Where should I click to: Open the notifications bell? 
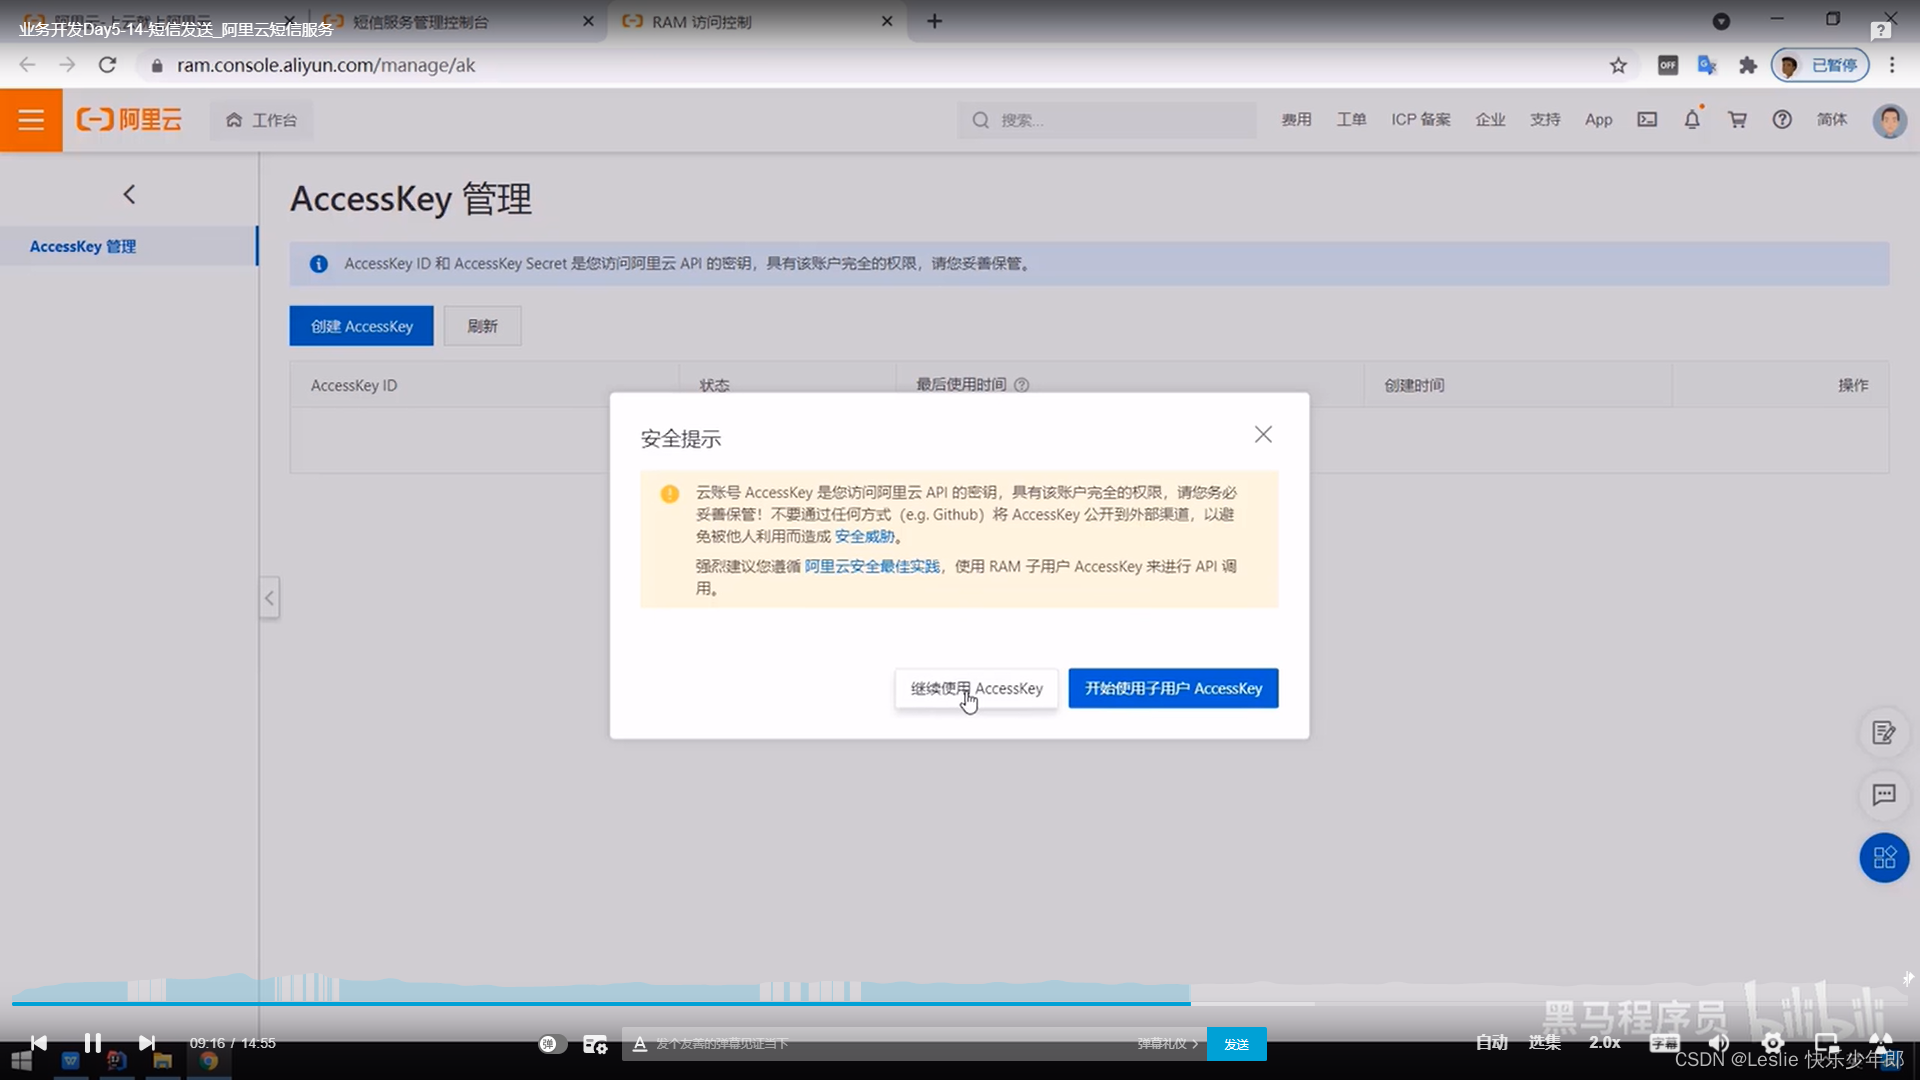tap(1692, 120)
